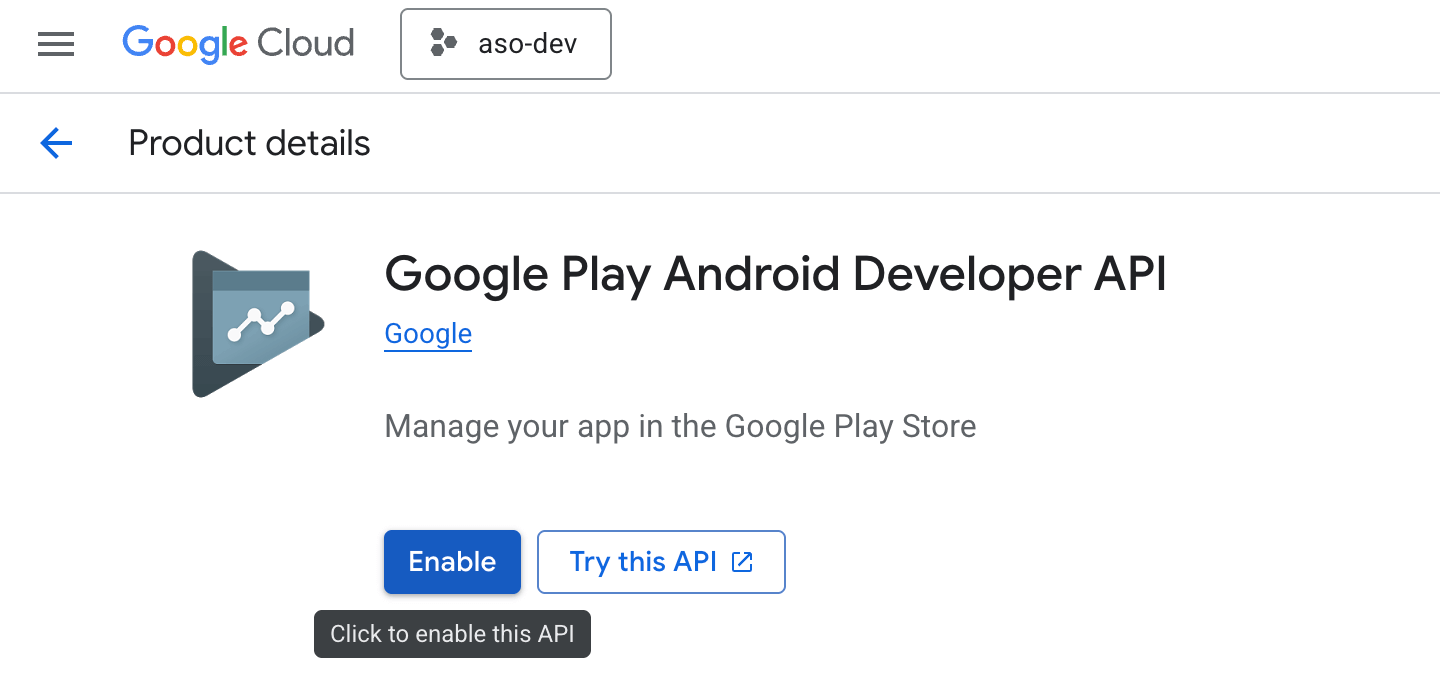1440x678 pixels.
Task: Click the Product details header text
Action: [x=248, y=143]
